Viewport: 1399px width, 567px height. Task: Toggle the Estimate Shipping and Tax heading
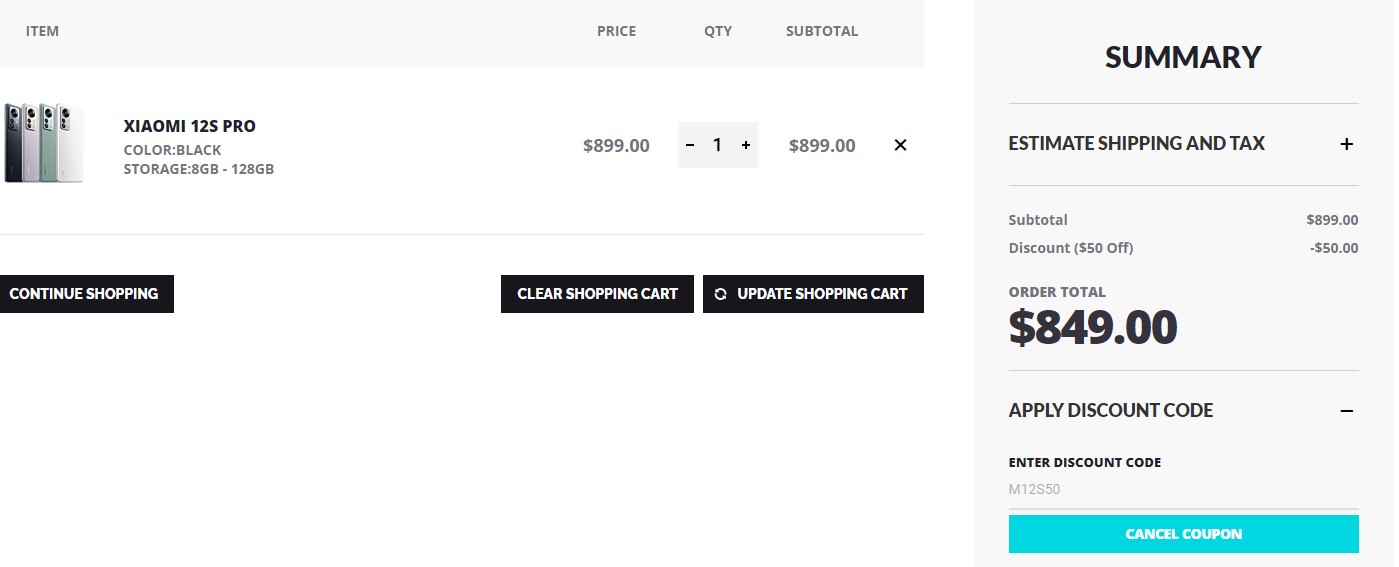[x=1136, y=144]
